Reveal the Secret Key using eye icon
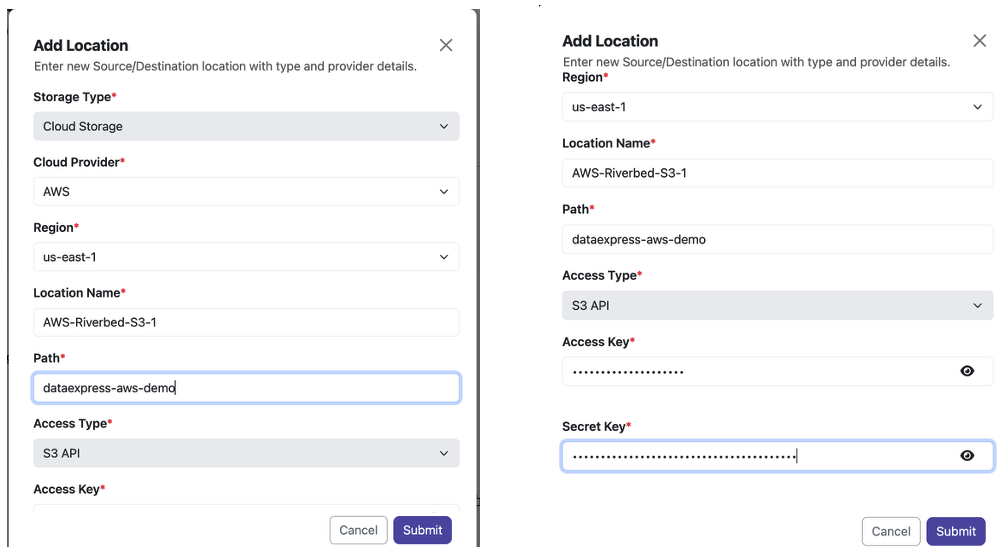Screen dimensions: 1005x547 click(967, 456)
